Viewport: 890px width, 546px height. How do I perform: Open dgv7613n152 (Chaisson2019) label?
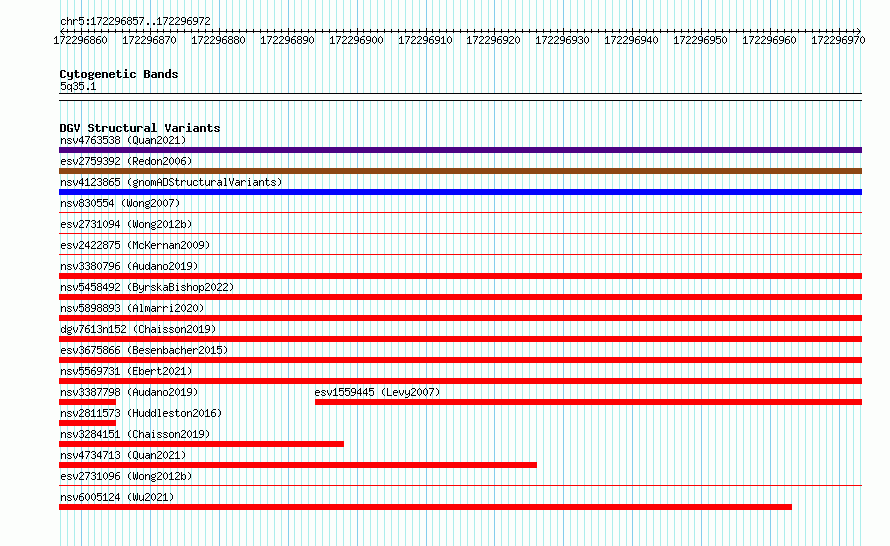138,329
